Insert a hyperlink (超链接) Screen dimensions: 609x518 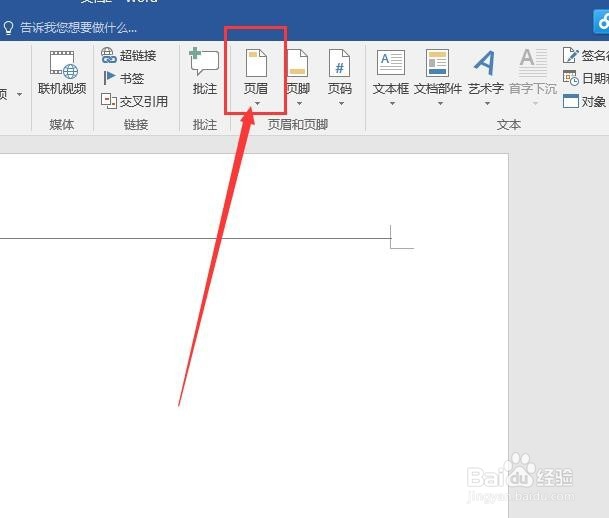coord(129,56)
